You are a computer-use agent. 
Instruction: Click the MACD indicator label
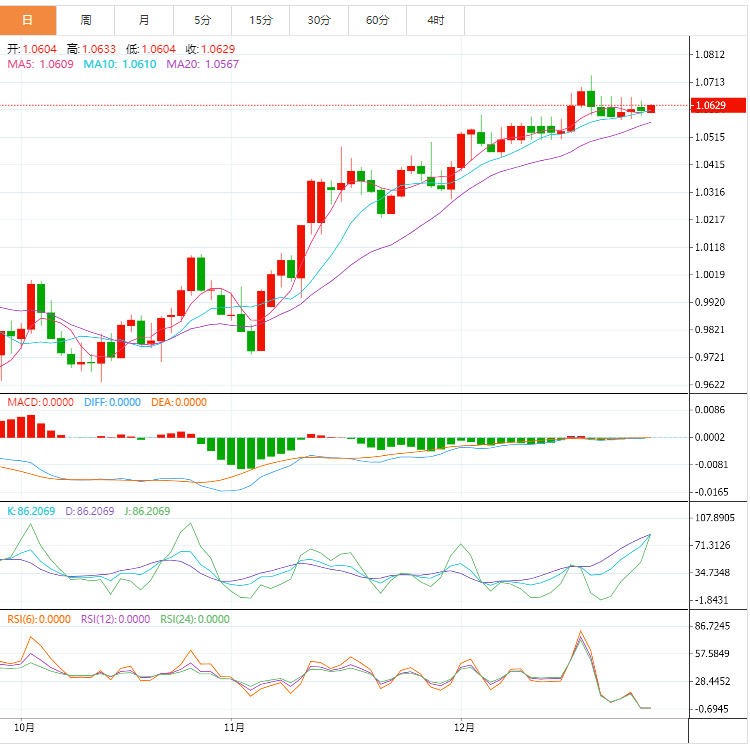(40, 402)
